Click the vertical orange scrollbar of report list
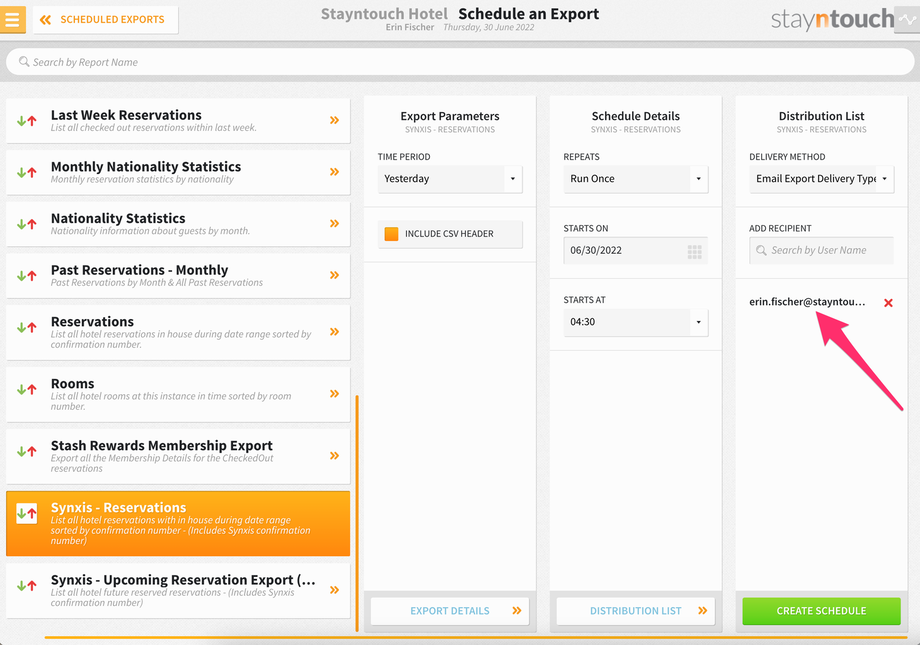Image resolution: width=920 pixels, height=645 pixels. pyautogui.click(x=357, y=514)
